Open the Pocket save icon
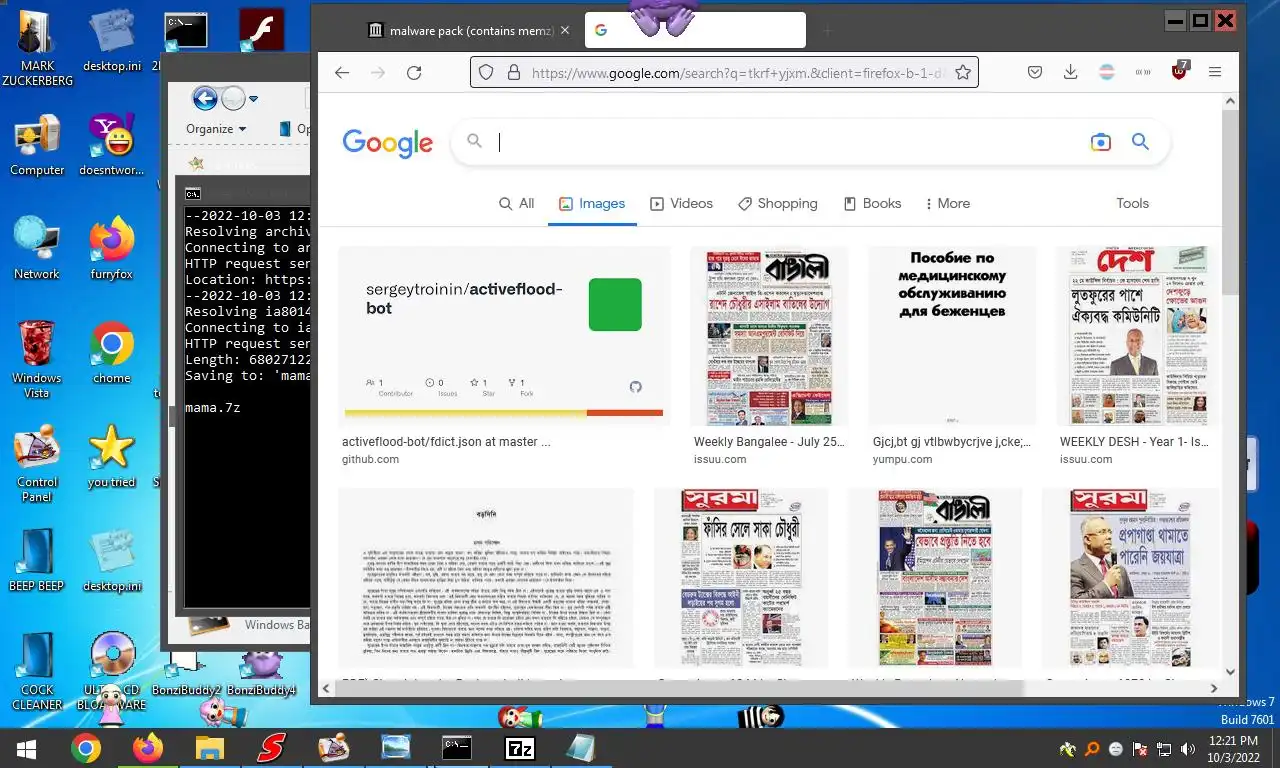Viewport: 1280px width, 768px height. coord(1035,72)
